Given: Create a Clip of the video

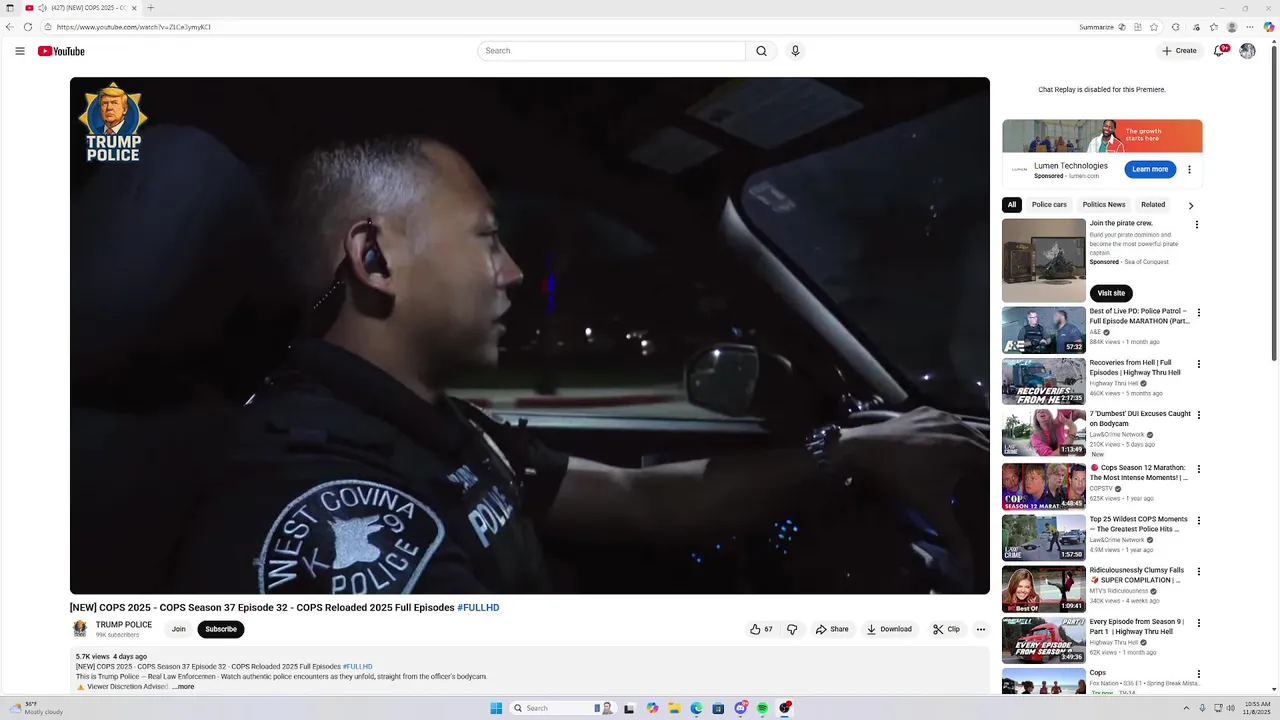Looking at the screenshot, I should pyautogui.click(x=946, y=629).
